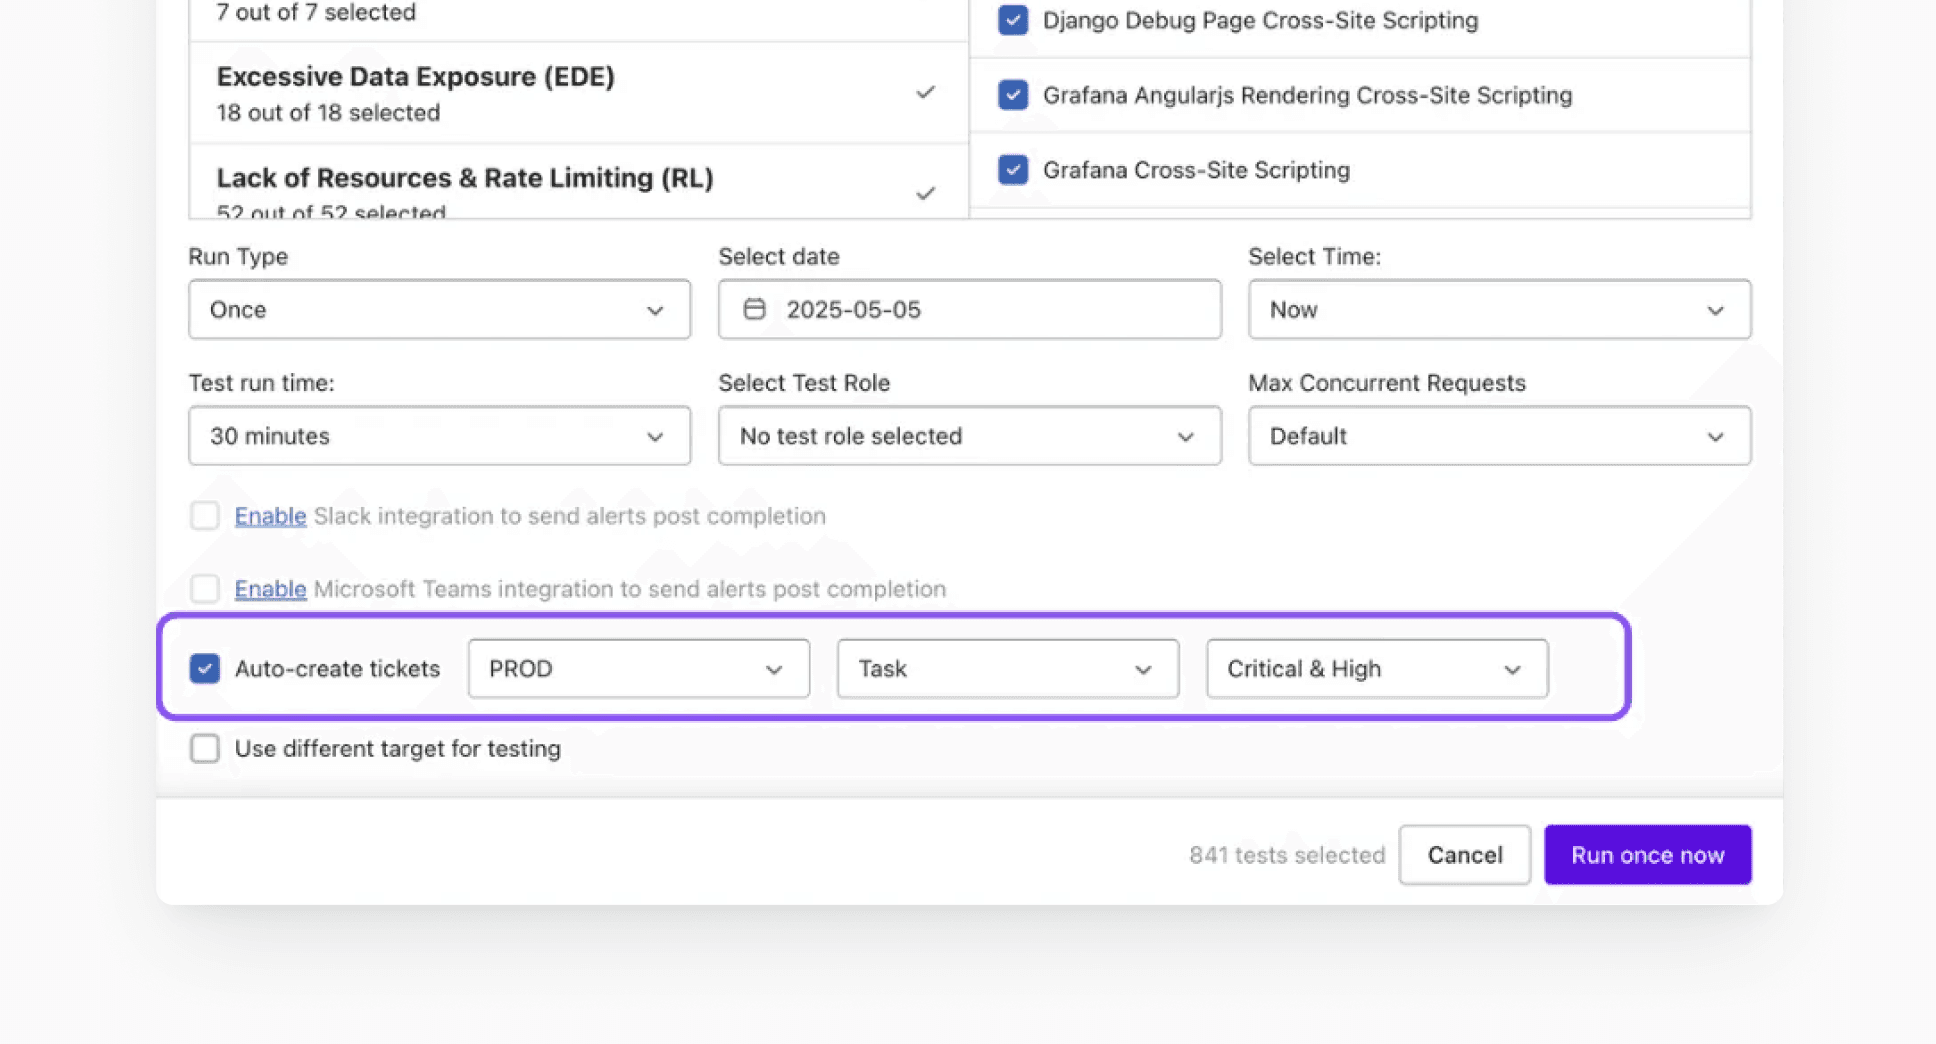Open the PROD project dropdown

[x=638, y=669]
